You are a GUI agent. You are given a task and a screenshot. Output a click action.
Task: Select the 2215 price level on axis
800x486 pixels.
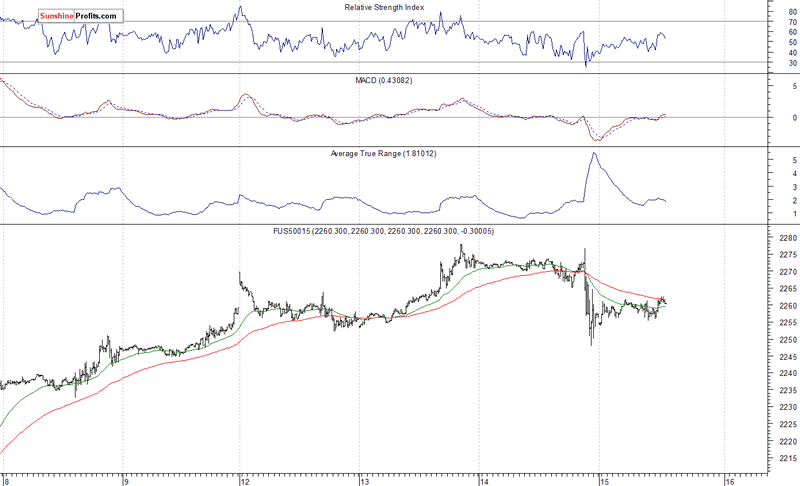pos(786,457)
